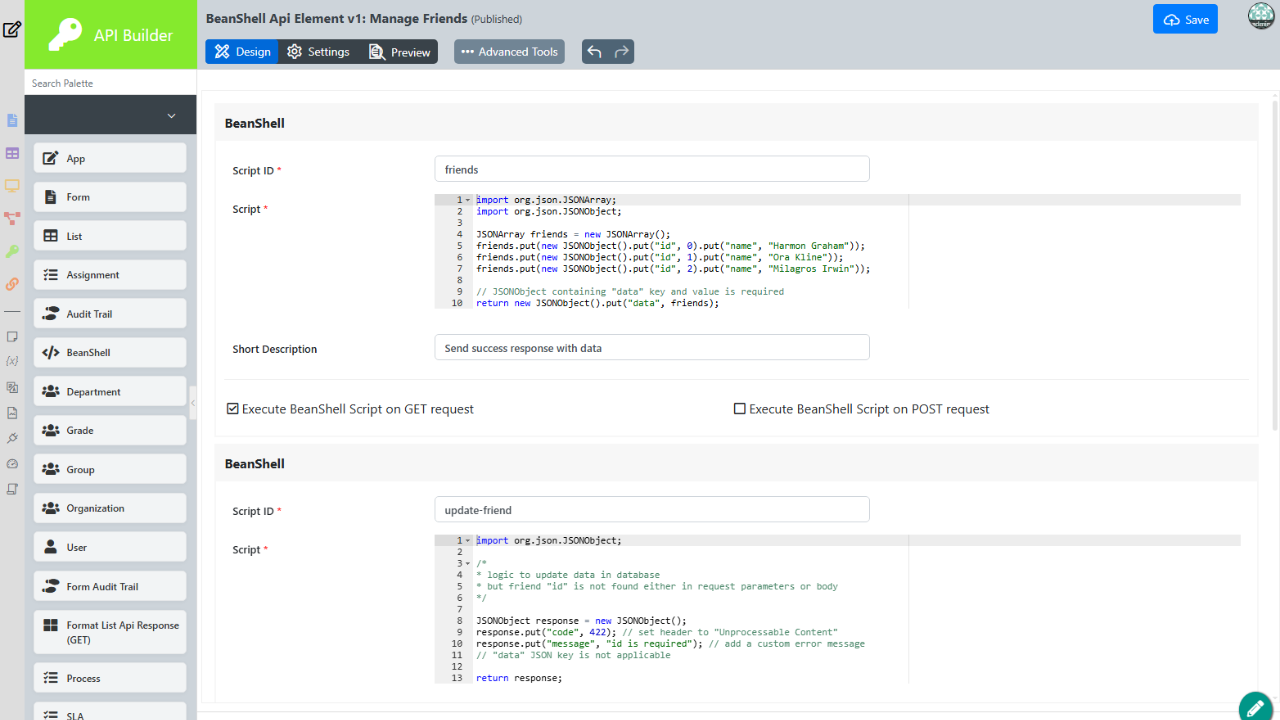This screenshot has height=720, width=1280.
Task: Open the purple table icon in sidebar
Action: coord(12,153)
